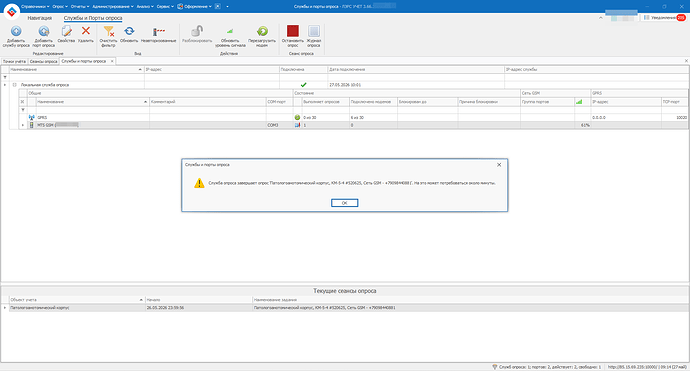Close the warning dialog with X
The height and width of the screenshot is (371, 690).
point(499,165)
